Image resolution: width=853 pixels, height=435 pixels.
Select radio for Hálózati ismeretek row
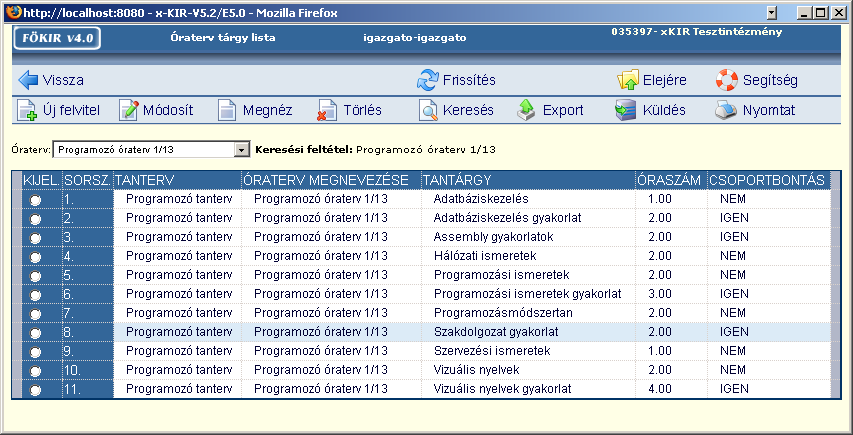(x=35, y=257)
